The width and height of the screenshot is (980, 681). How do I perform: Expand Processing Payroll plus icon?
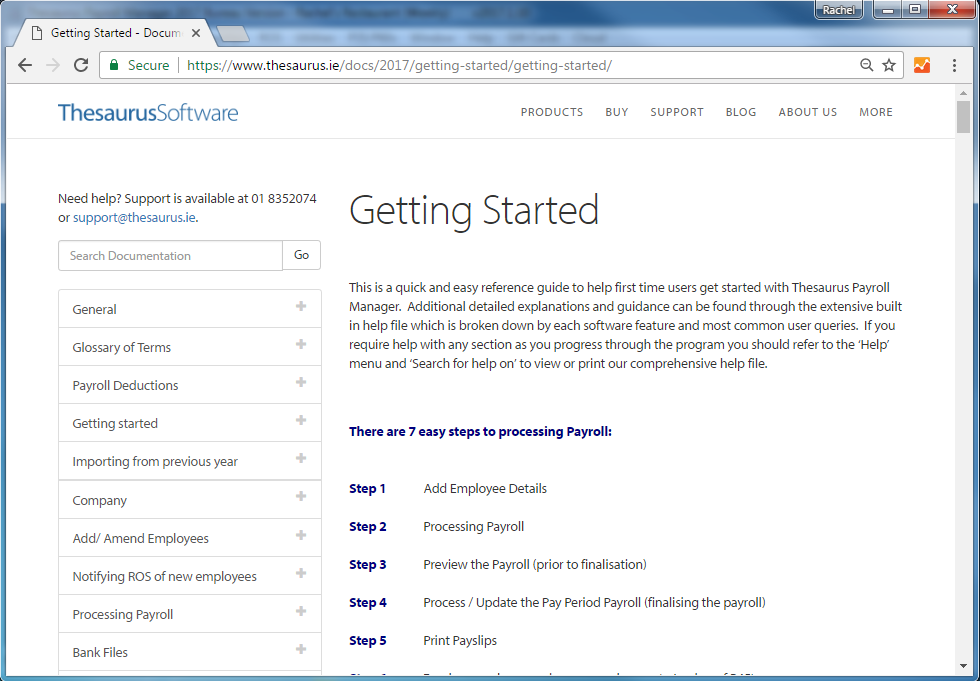(301, 611)
